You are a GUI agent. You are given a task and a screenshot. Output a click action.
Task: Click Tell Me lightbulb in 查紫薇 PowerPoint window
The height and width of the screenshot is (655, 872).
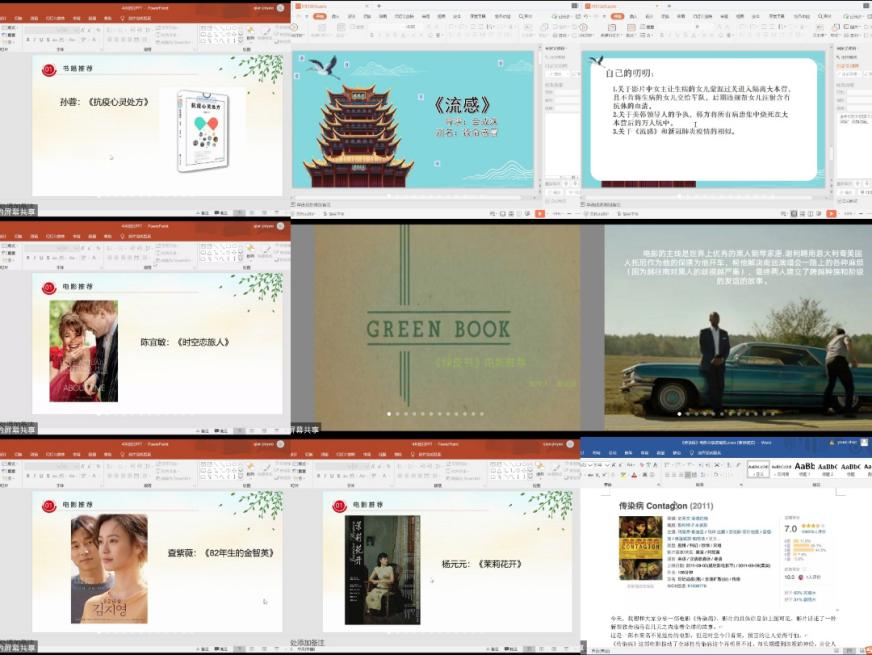[123, 453]
